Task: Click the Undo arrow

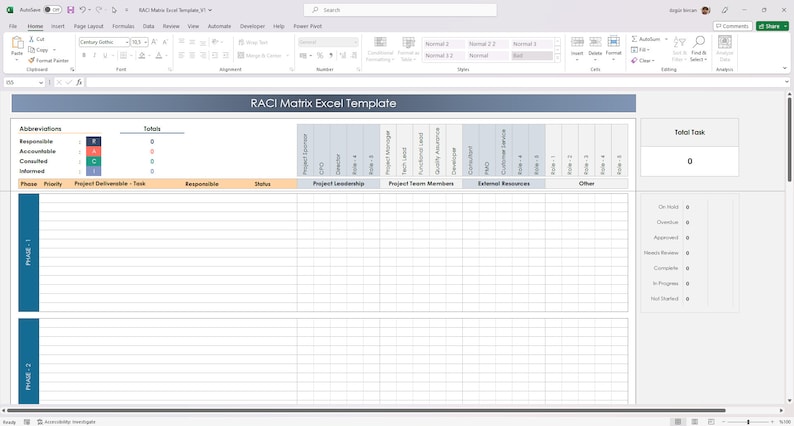Action: (x=83, y=10)
